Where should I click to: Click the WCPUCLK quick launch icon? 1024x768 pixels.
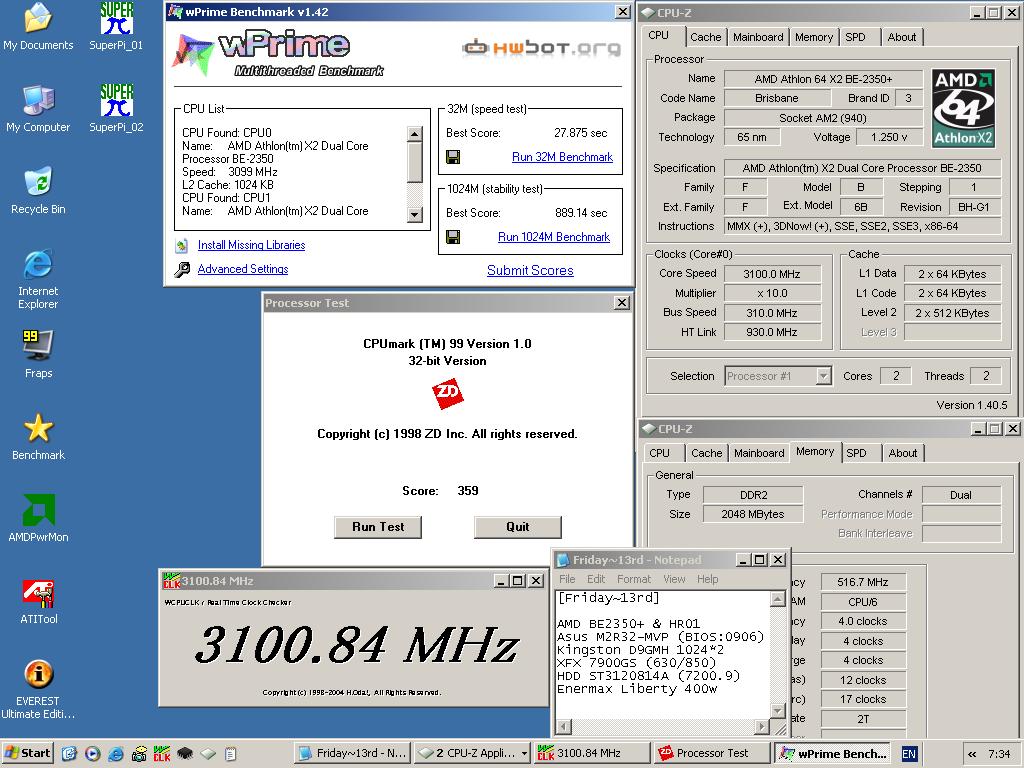tap(162, 754)
